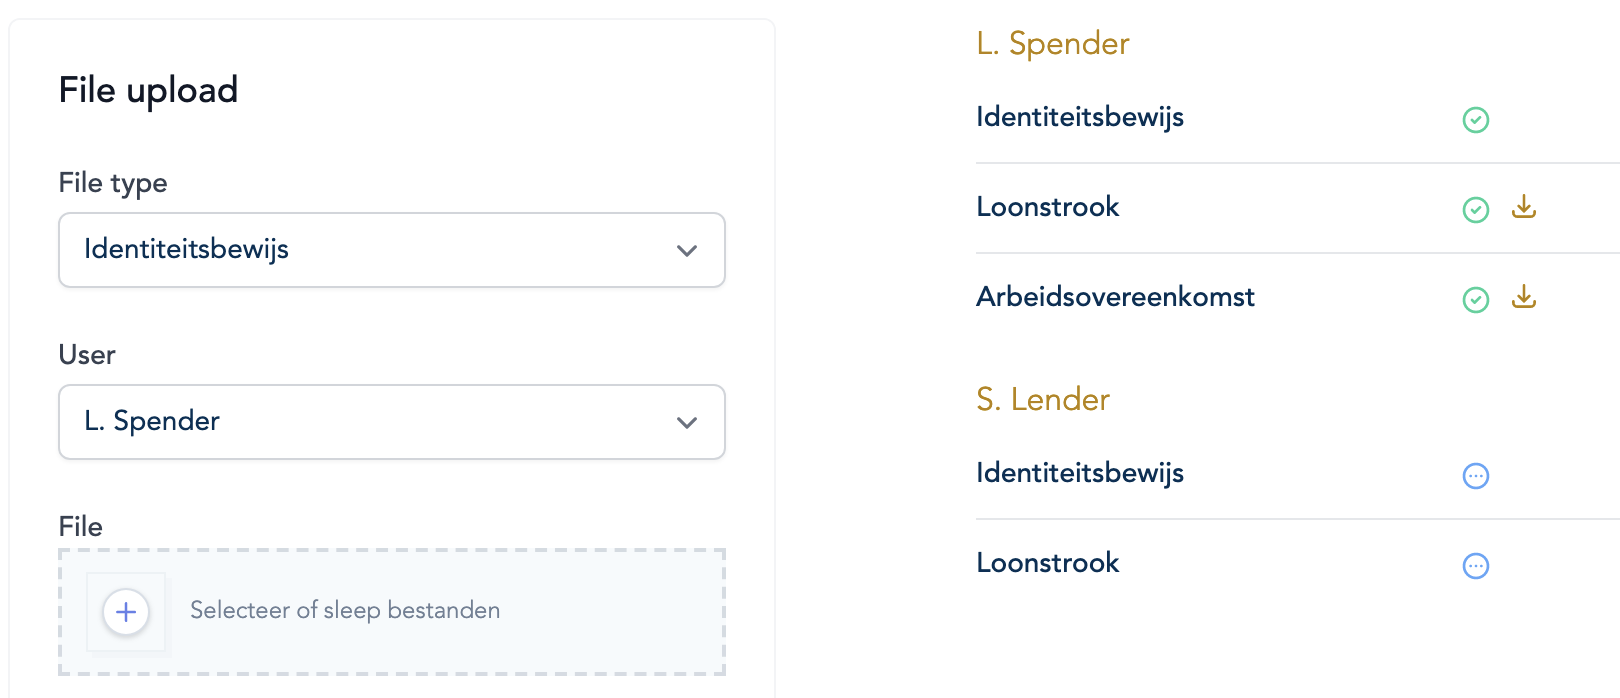Open the File type dropdown
Image resolution: width=1620 pixels, height=698 pixels.
pyautogui.click(x=391, y=250)
